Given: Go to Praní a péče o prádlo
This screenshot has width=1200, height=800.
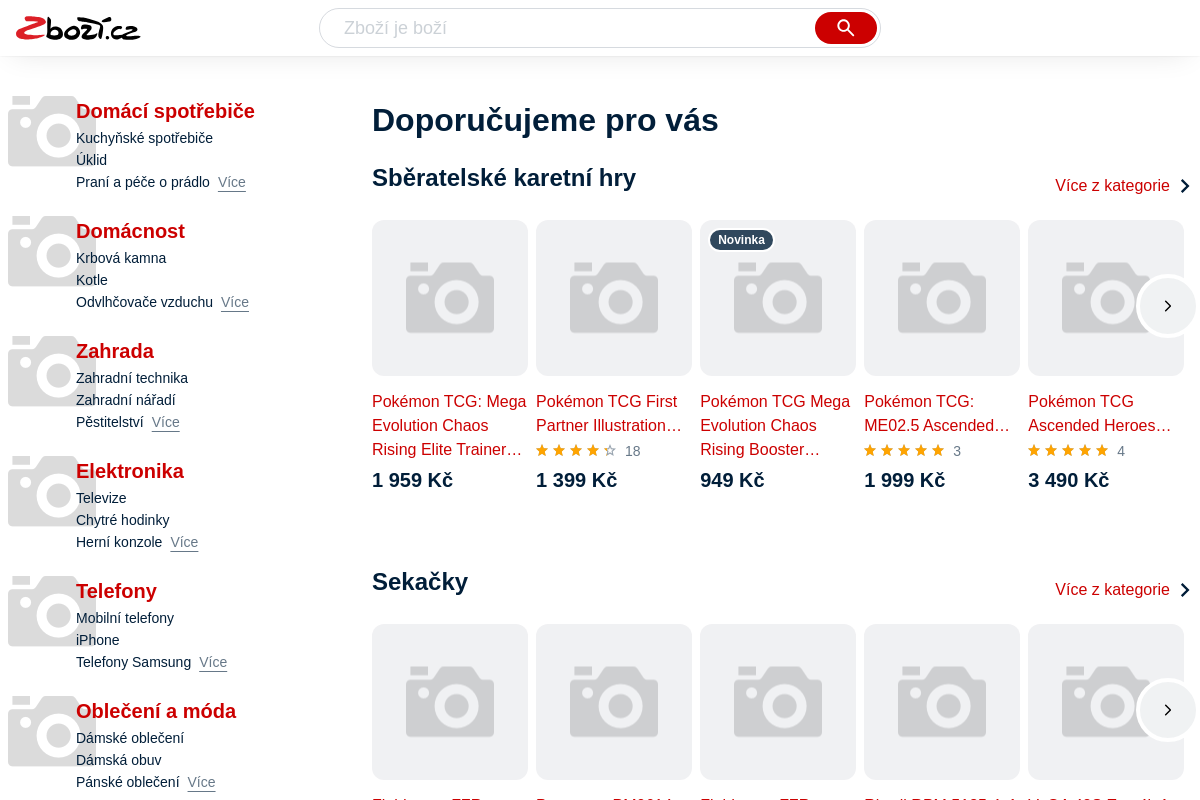Looking at the screenshot, I should tap(143, 182).
